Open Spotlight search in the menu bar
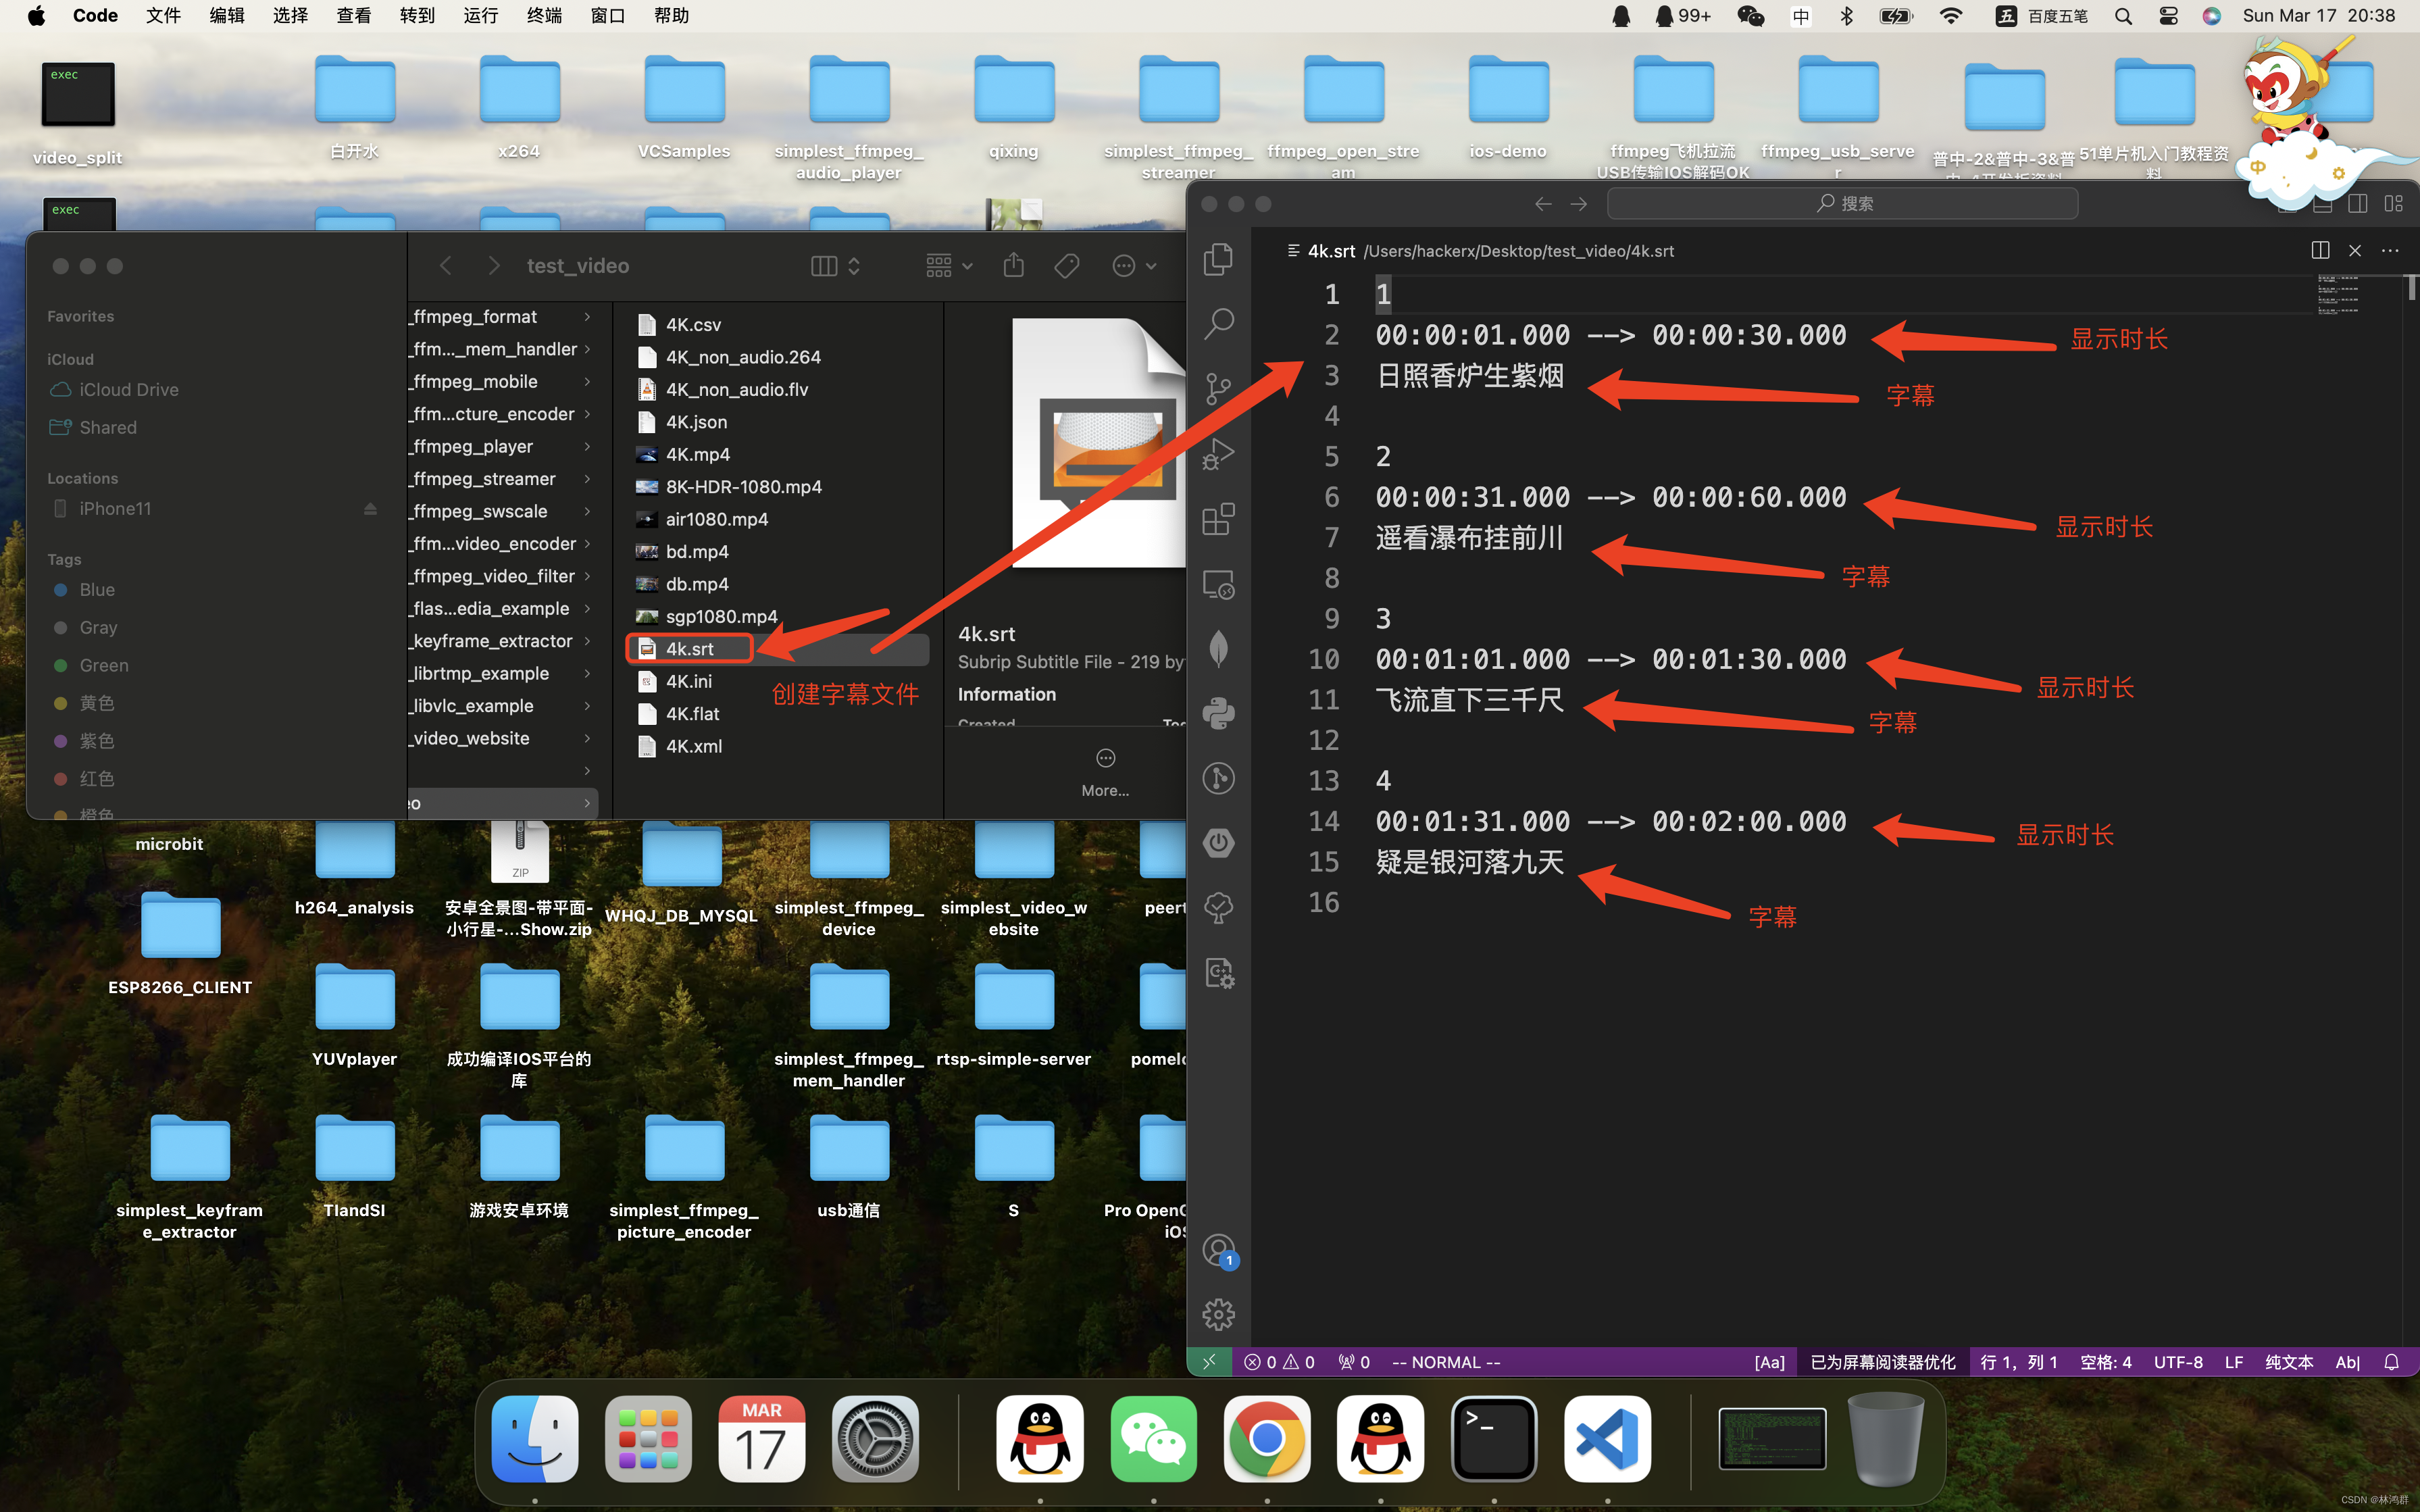Screen dimensions: 2420x1512 [x=2123, y=16]
